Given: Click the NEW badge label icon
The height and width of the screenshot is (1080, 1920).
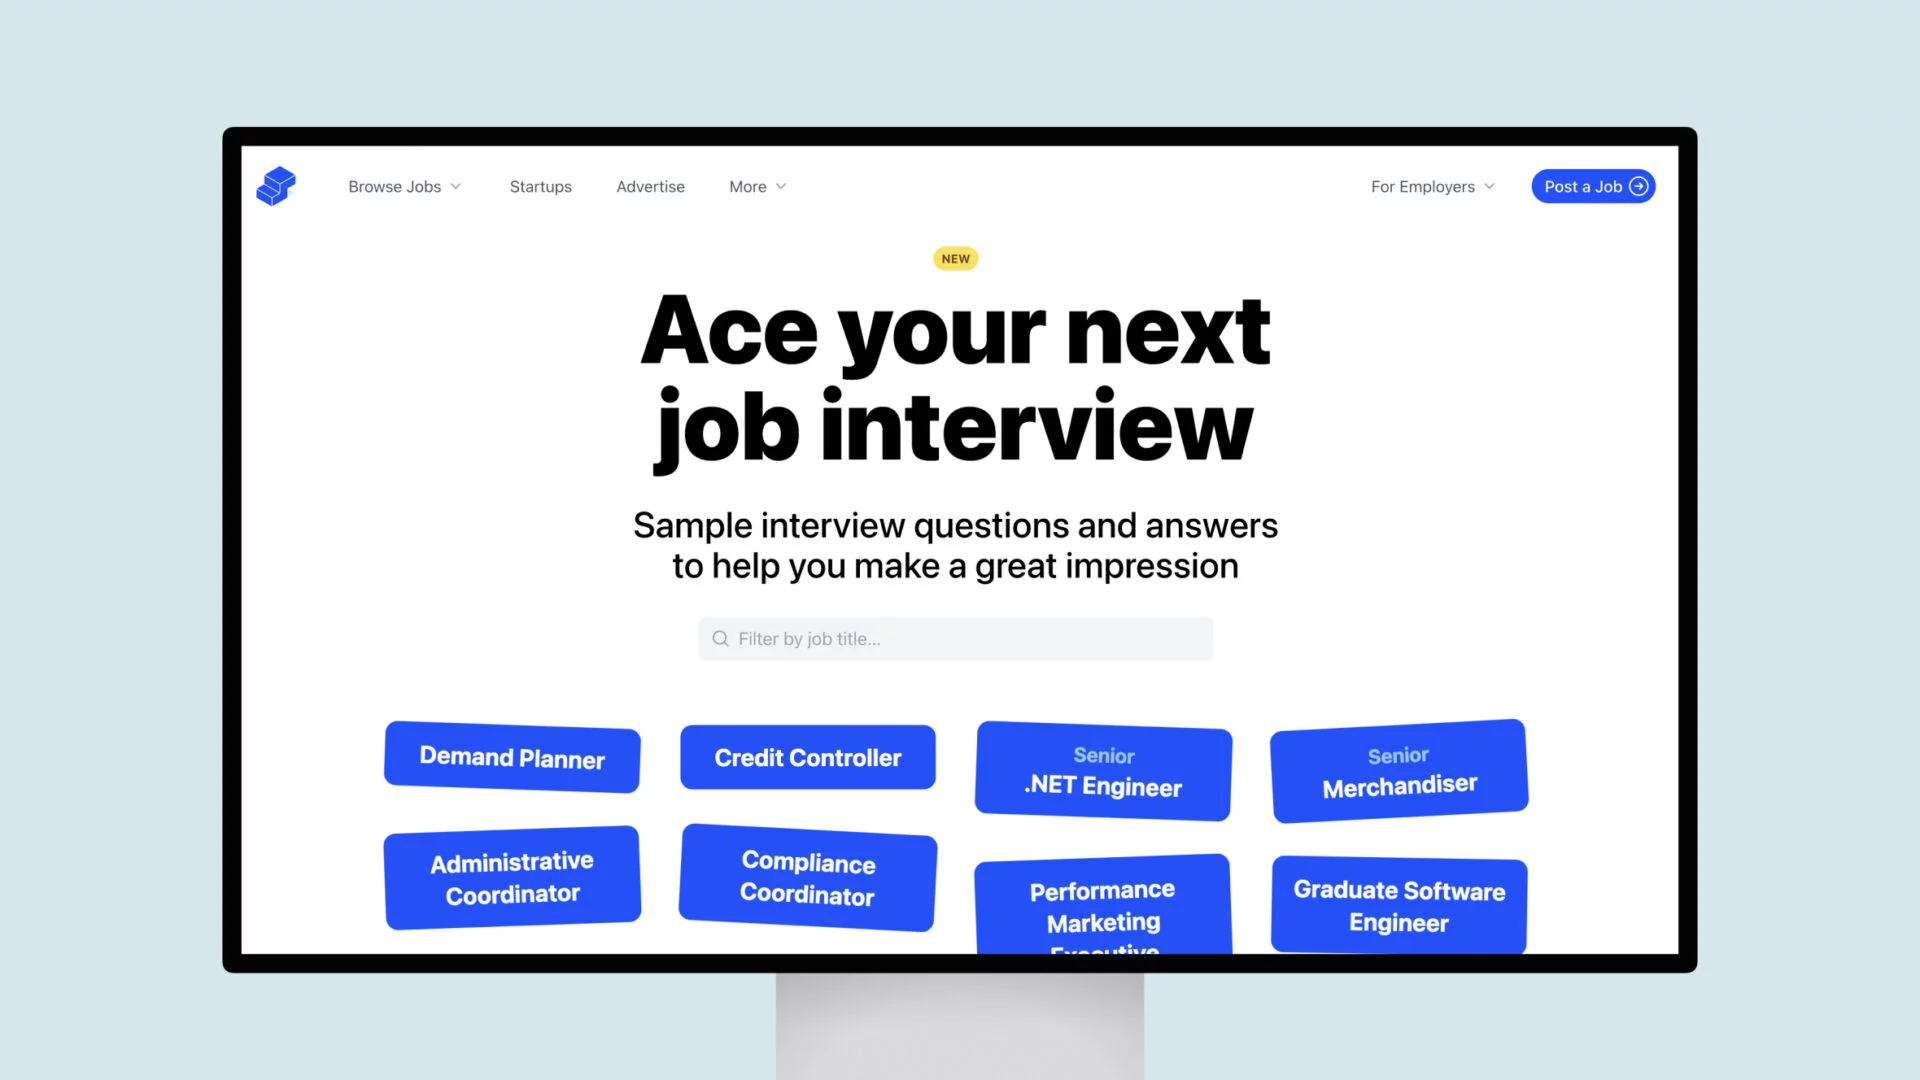Looking at the screenshot, I should (955, 258).
